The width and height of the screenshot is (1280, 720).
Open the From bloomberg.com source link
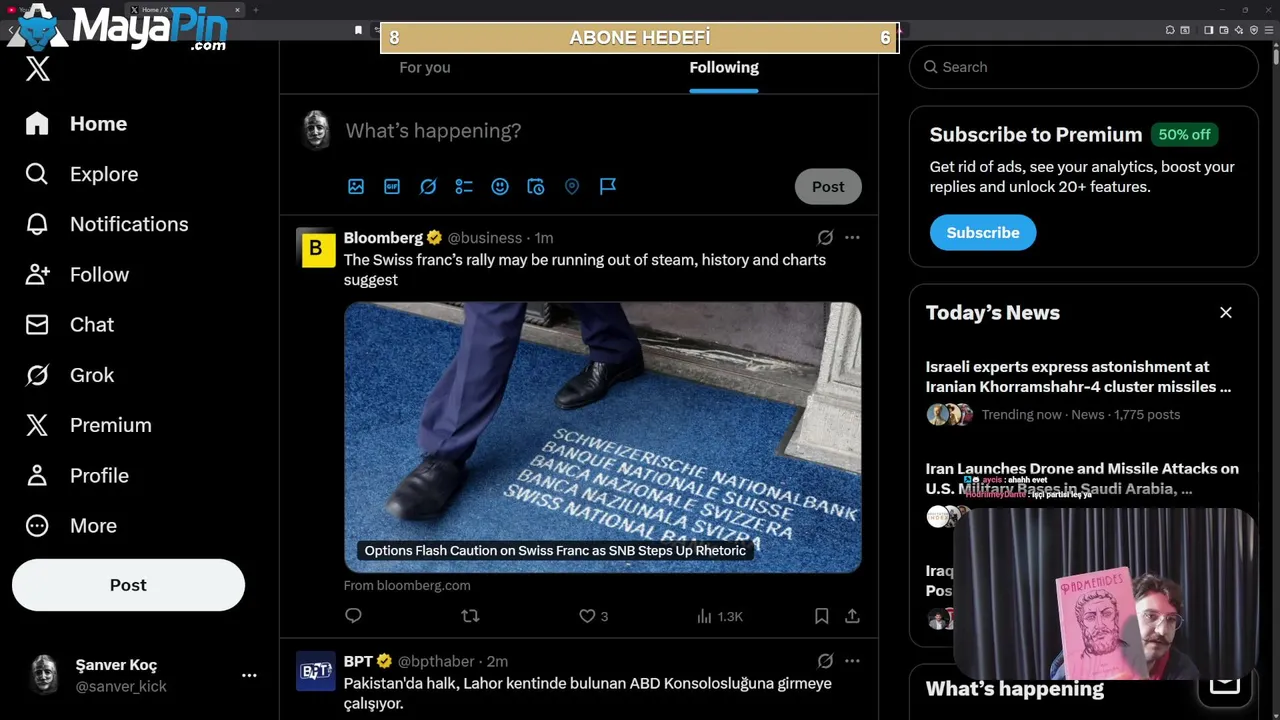point(407,585)
